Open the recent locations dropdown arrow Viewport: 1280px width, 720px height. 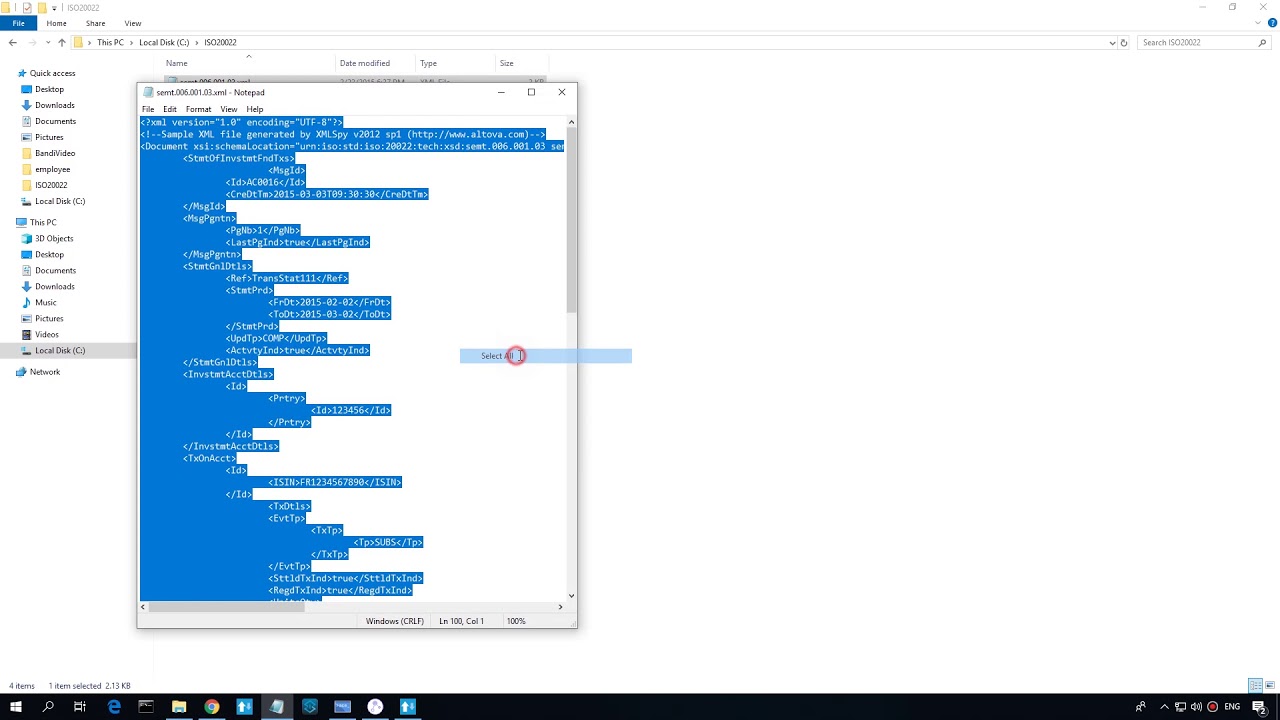click(x=47, y=43)
